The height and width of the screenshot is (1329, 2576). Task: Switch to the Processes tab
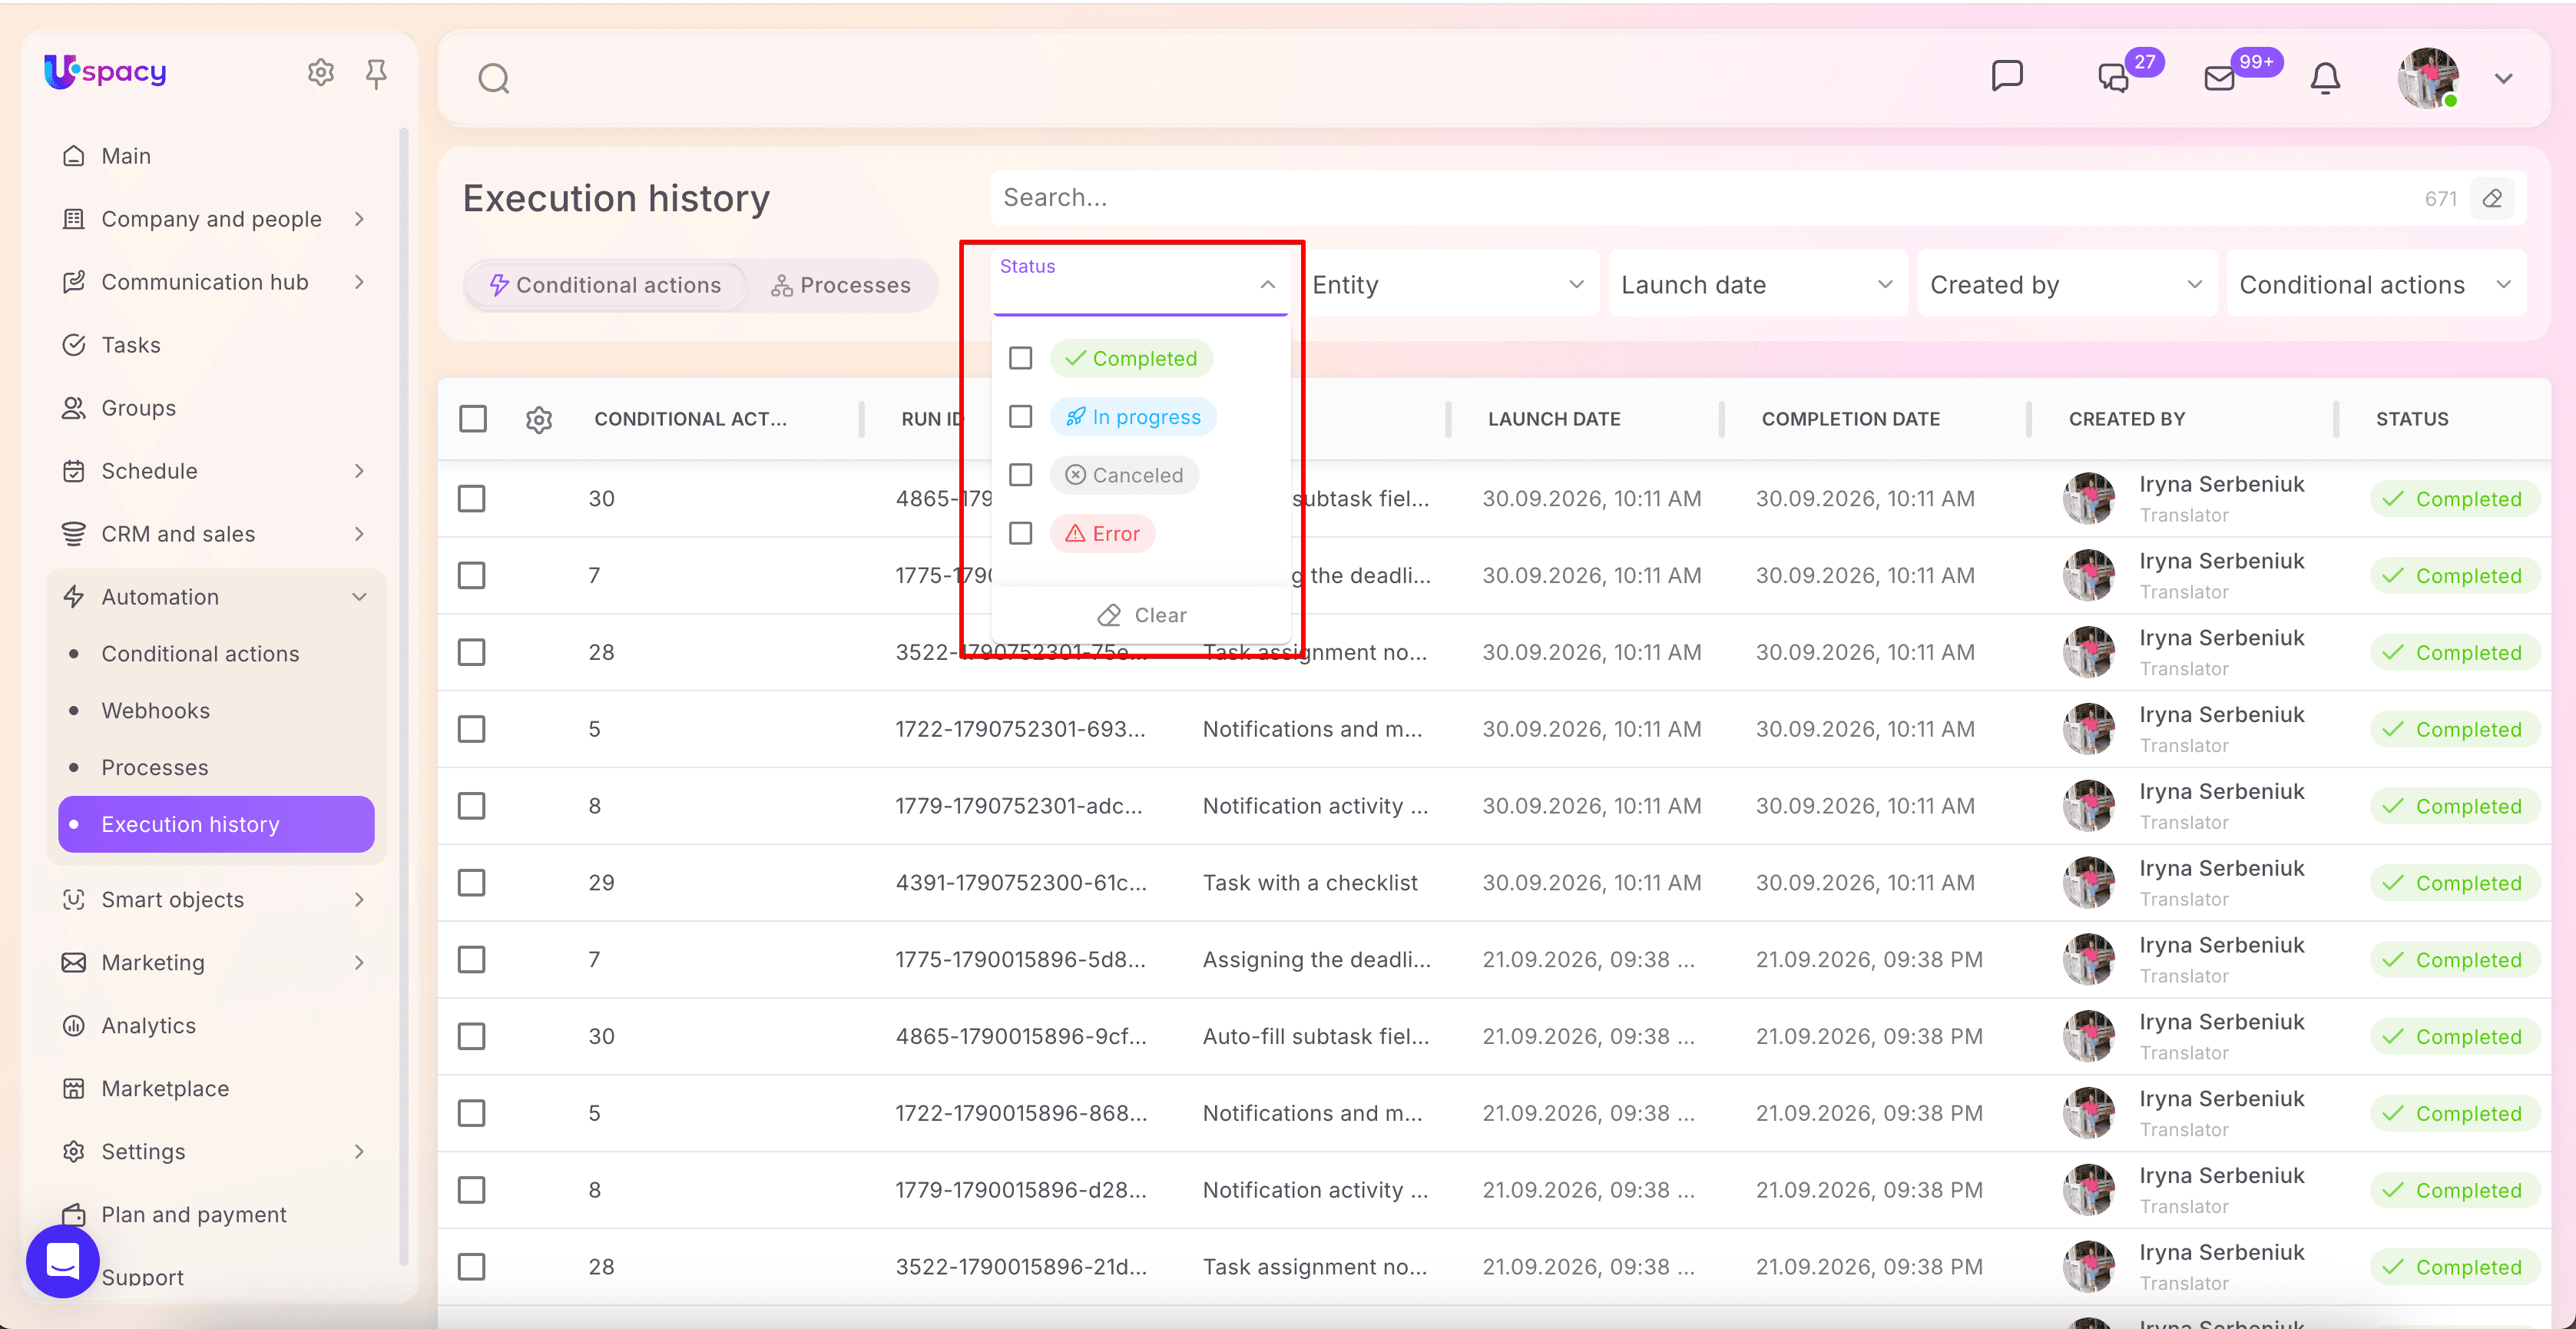(840, 285)
